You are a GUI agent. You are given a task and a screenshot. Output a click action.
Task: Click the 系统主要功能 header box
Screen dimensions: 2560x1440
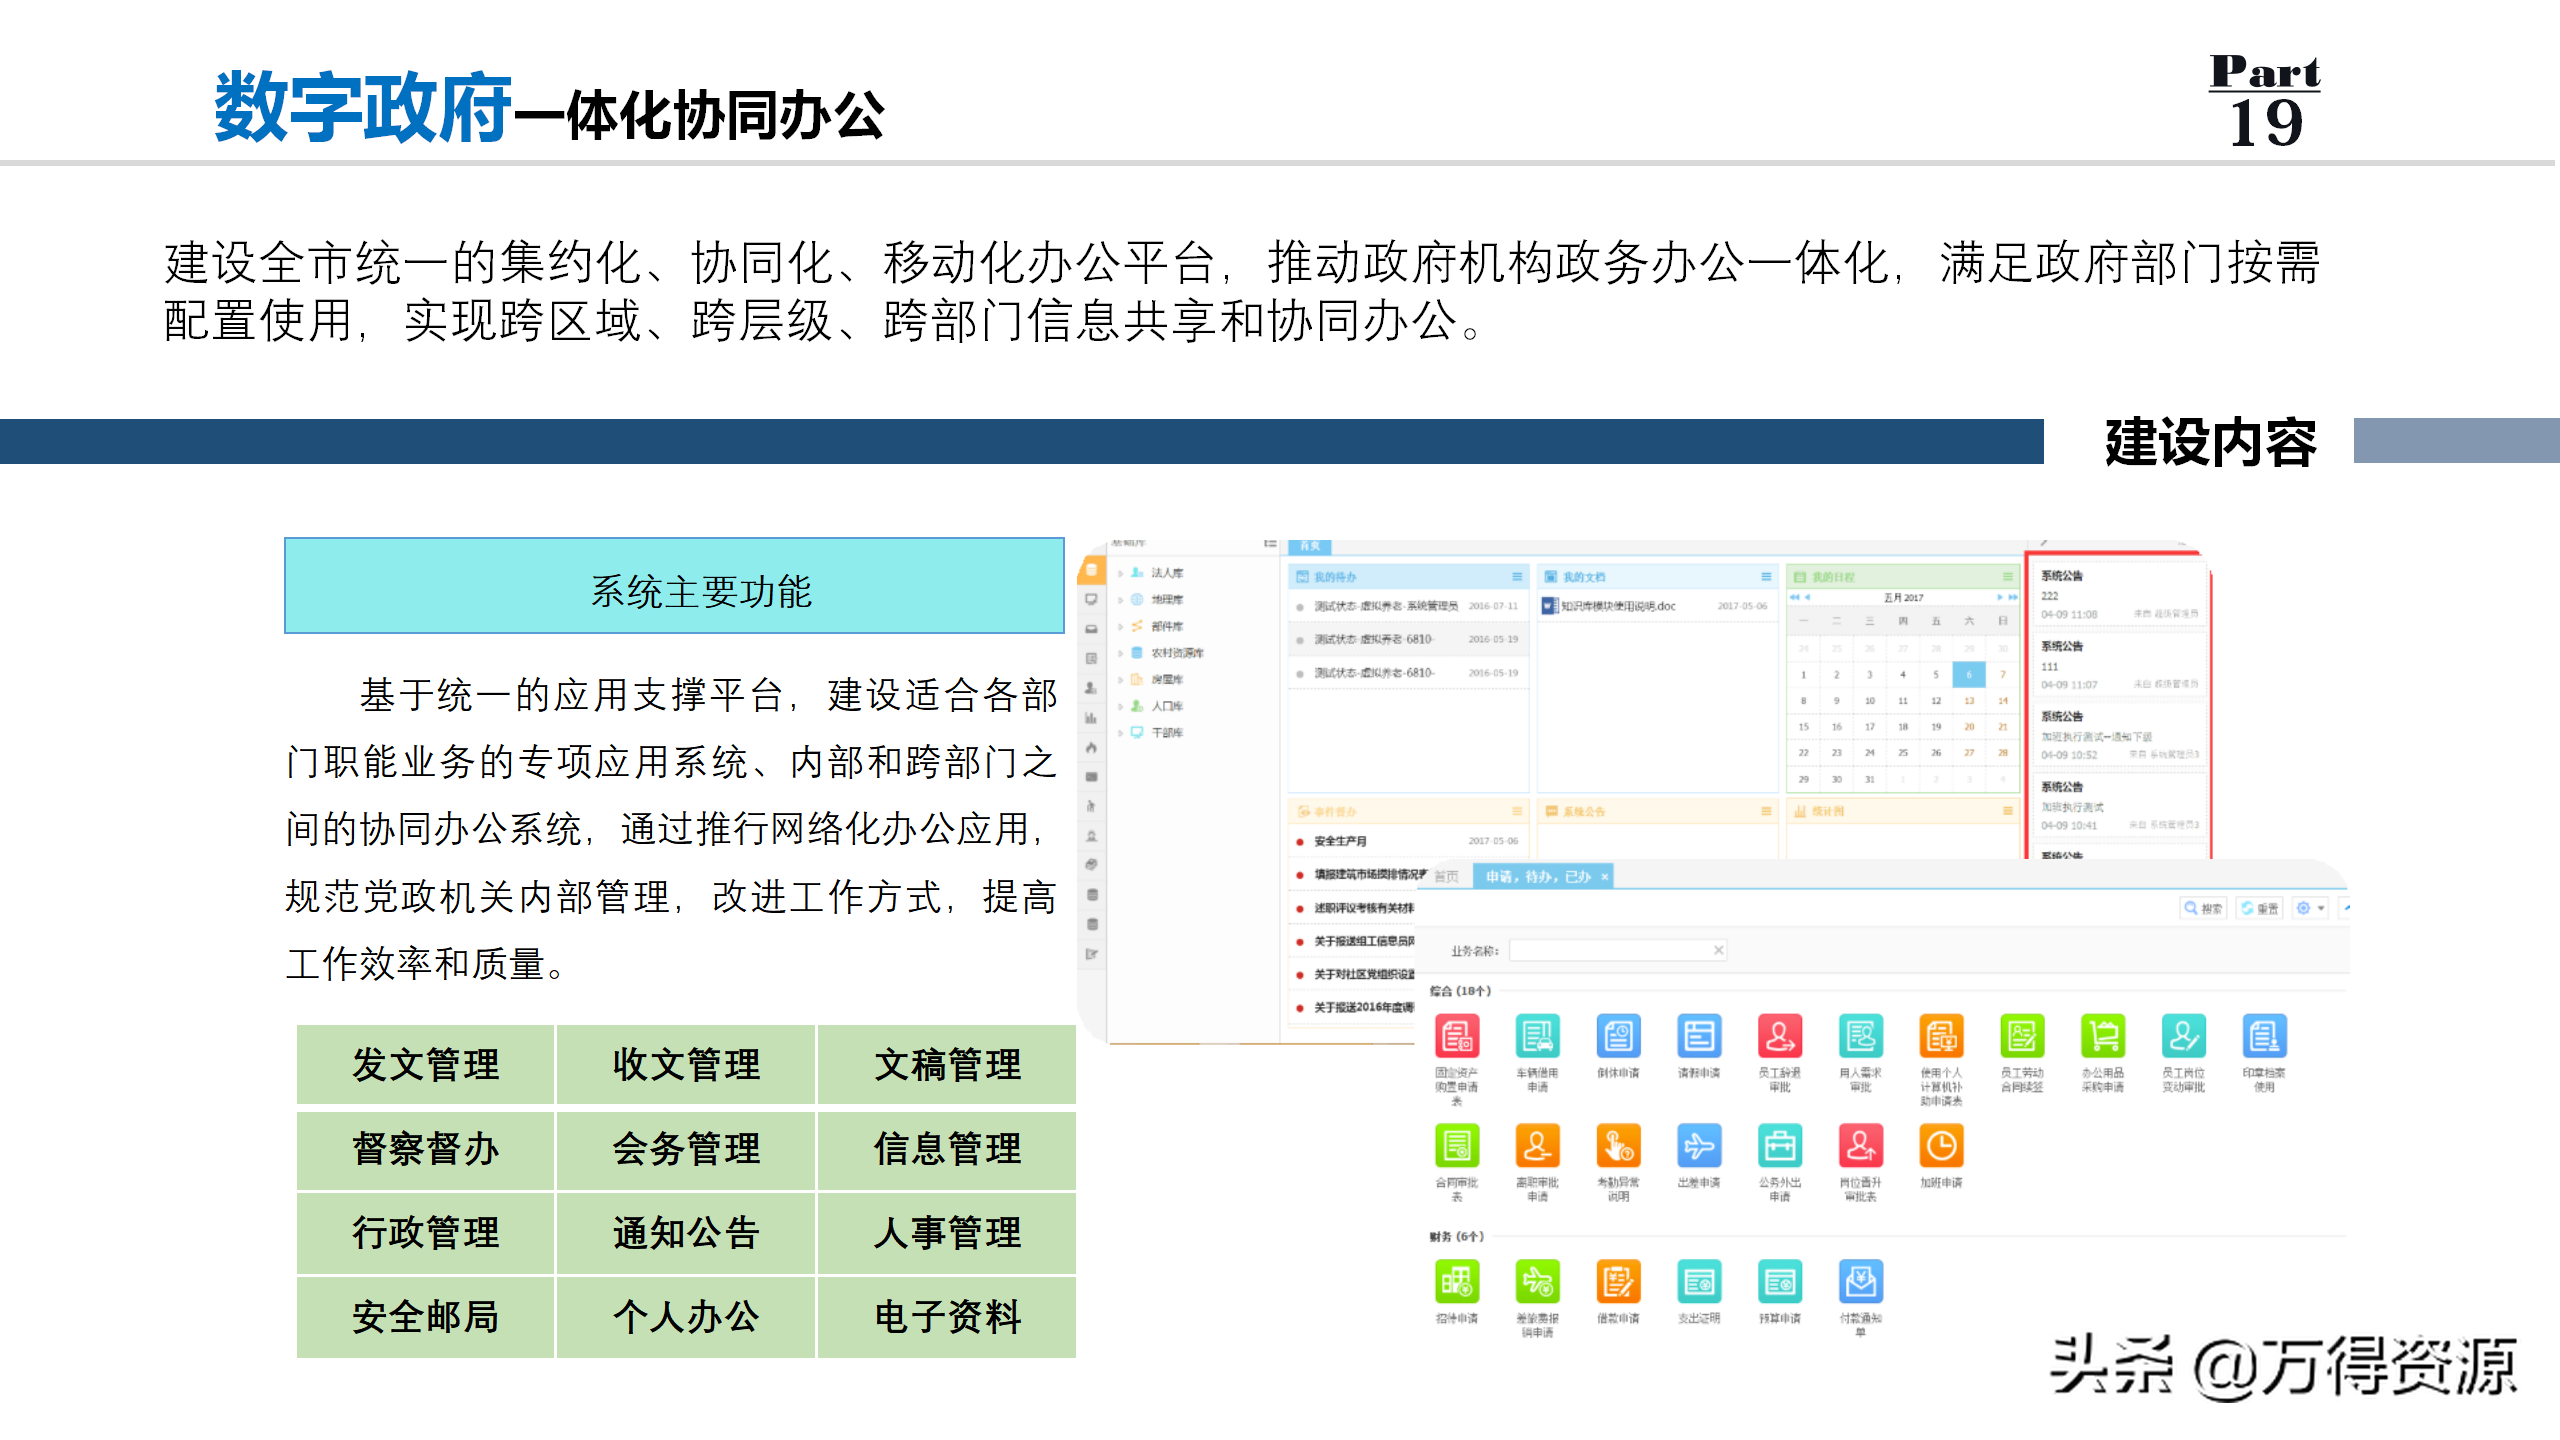[x=674, y=586]
